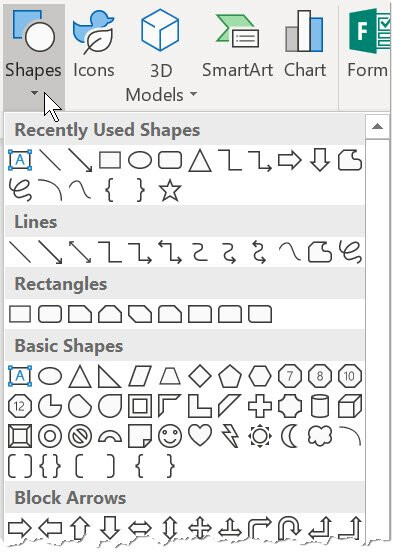Pick the Pentagon shape
Viewport: 394px width, 554px height.
coord(230,376)
